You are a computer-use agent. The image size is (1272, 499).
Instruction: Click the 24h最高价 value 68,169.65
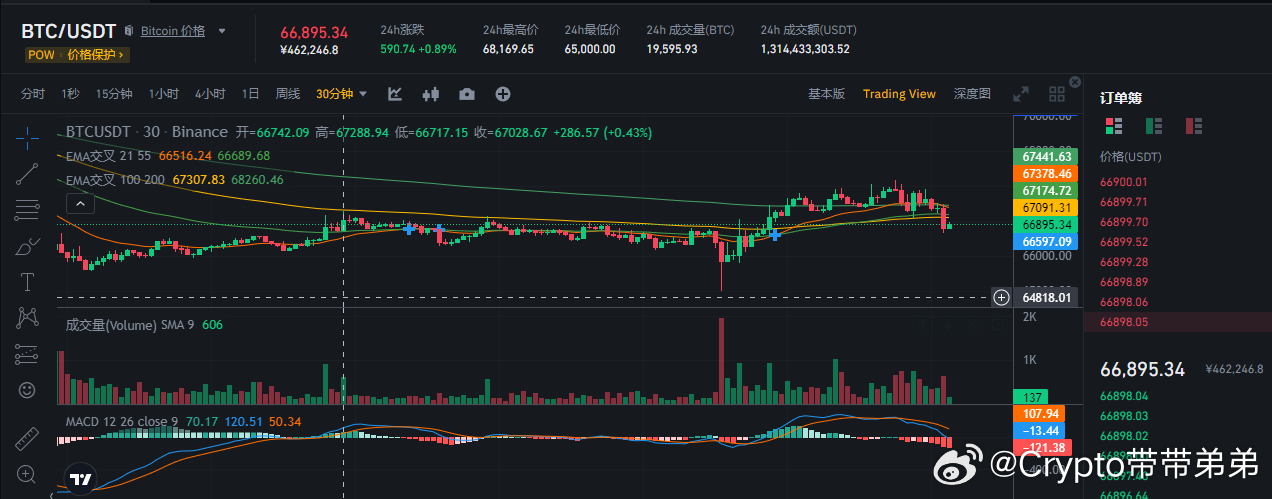tap(508, 49)
